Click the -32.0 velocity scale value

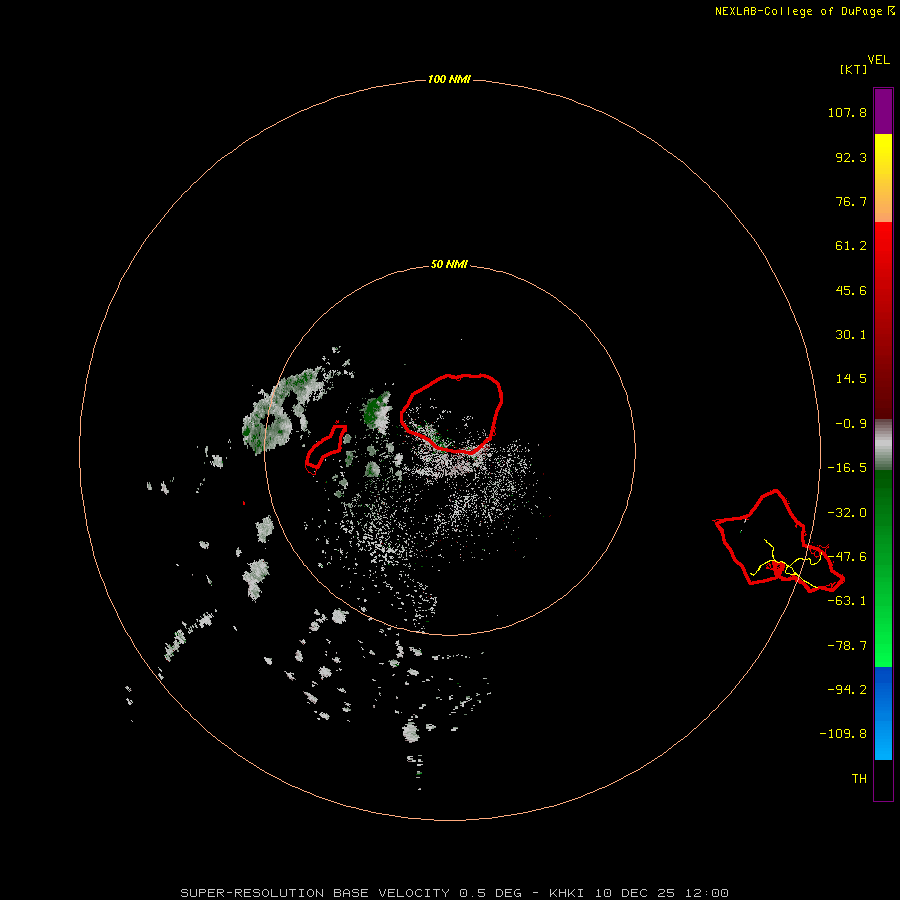tap(847, 513)
